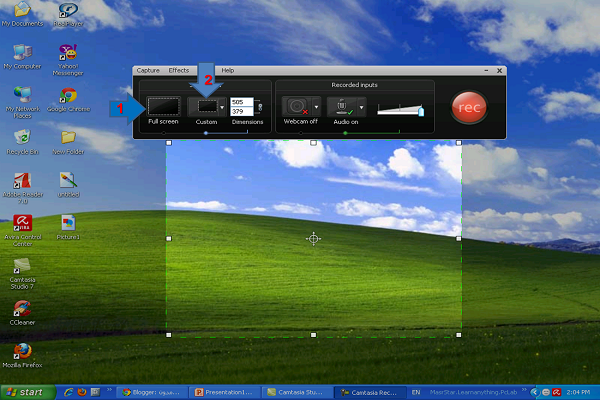Click the bottom-right handle of the capture region

click(458, 335)
